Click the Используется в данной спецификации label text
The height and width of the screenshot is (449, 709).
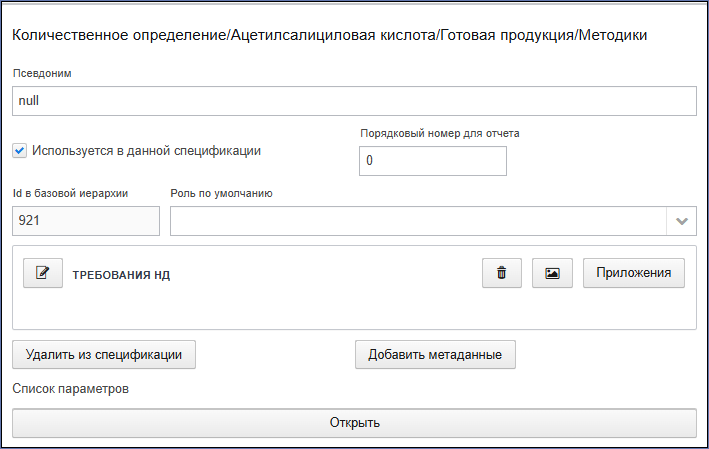click(x=146, y=151)
